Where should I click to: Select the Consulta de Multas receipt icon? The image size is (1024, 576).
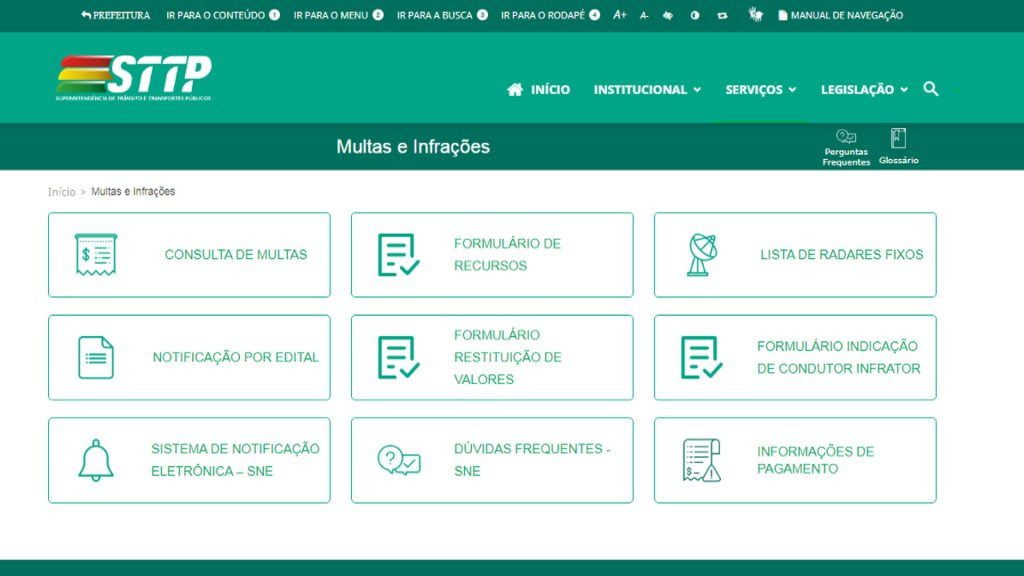(x=95, y=254)
